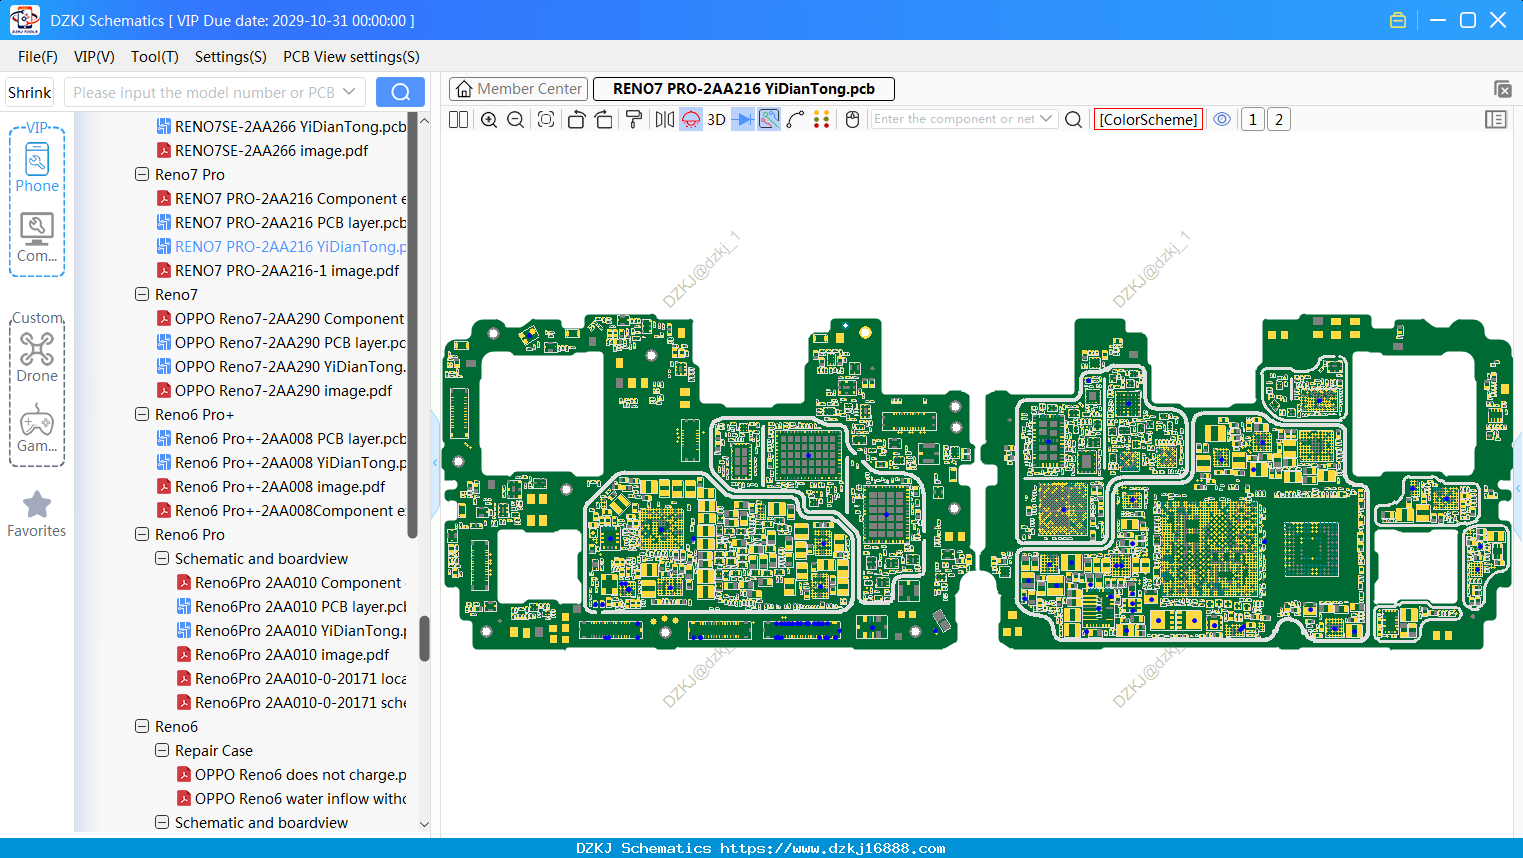This screenshot has width=1523, height=858.
Task: Open Reno6Pro 2AA010 image.pdf
Action: [283, 654]
